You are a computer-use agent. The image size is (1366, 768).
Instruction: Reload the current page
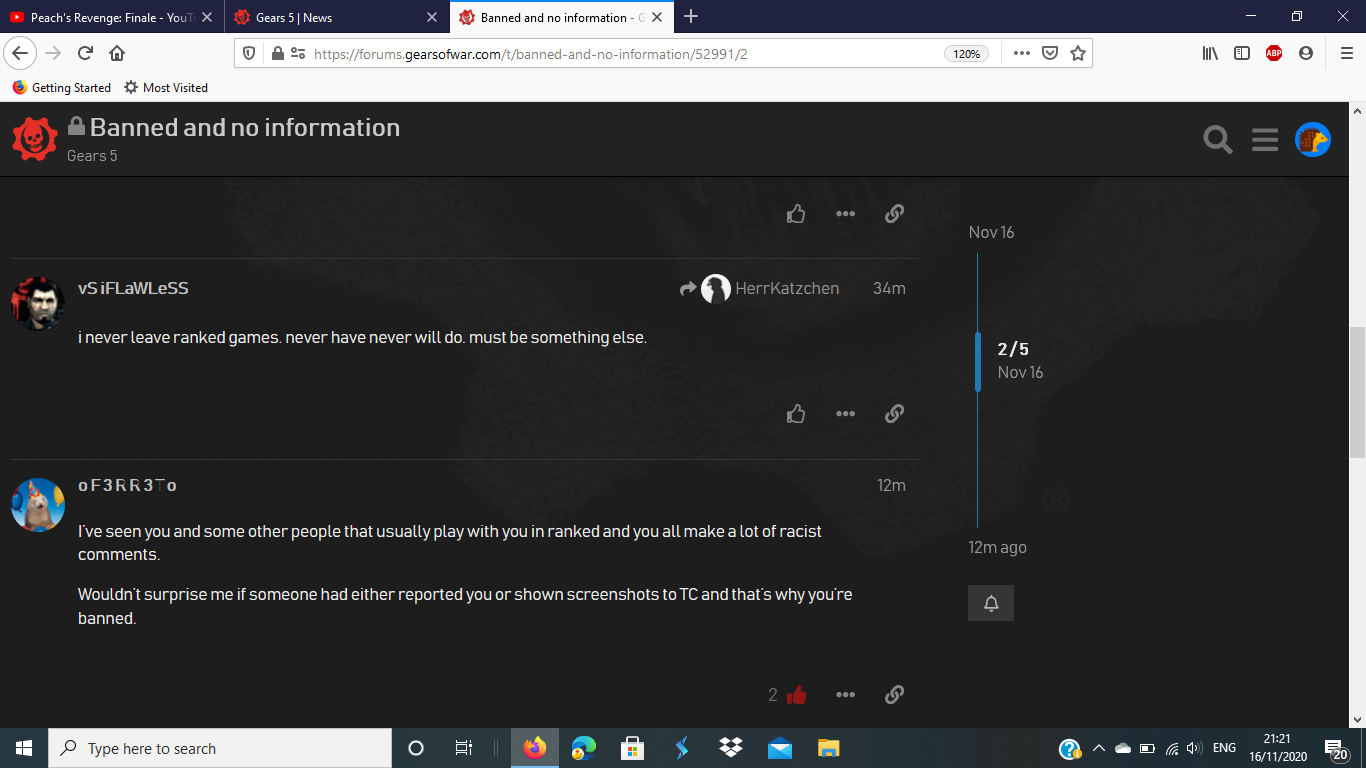[x=85, y=54]
